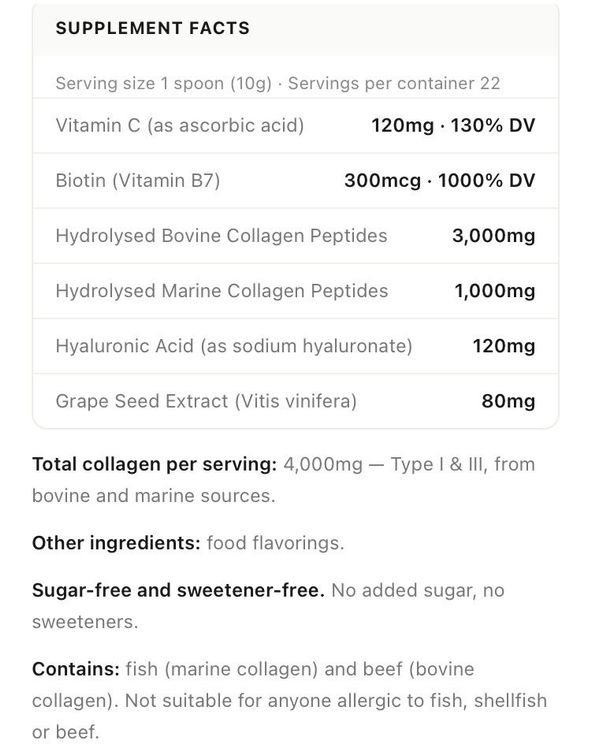The height and width of the screenshot is (750, 591).
Task: Click the 120mg · 130% DV value
Action: click(453, 126)
